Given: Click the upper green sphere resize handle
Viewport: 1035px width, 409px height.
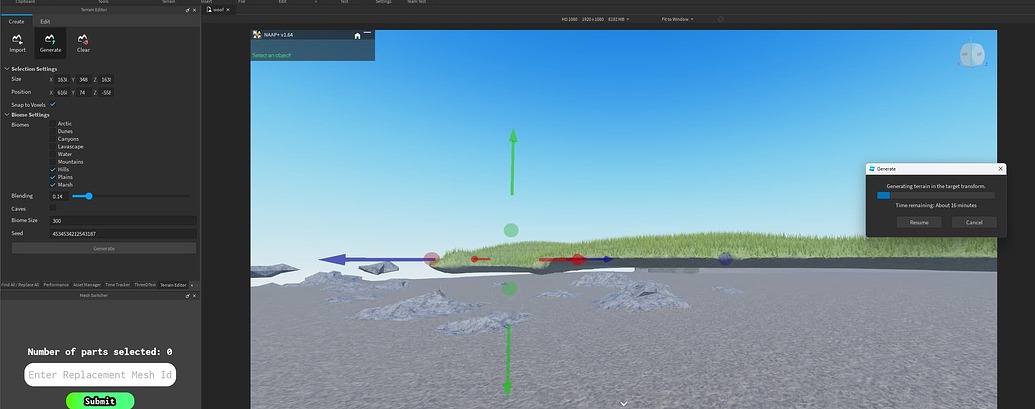Looking at the screenshot, I should coord(511,230).
